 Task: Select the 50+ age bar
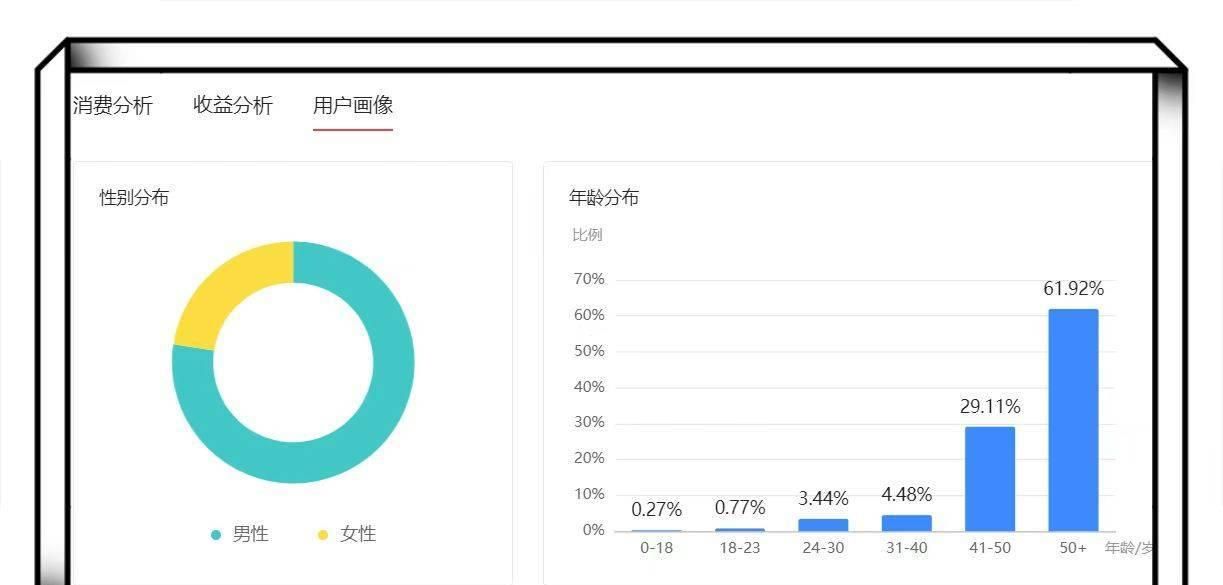tap(1073, 420)
